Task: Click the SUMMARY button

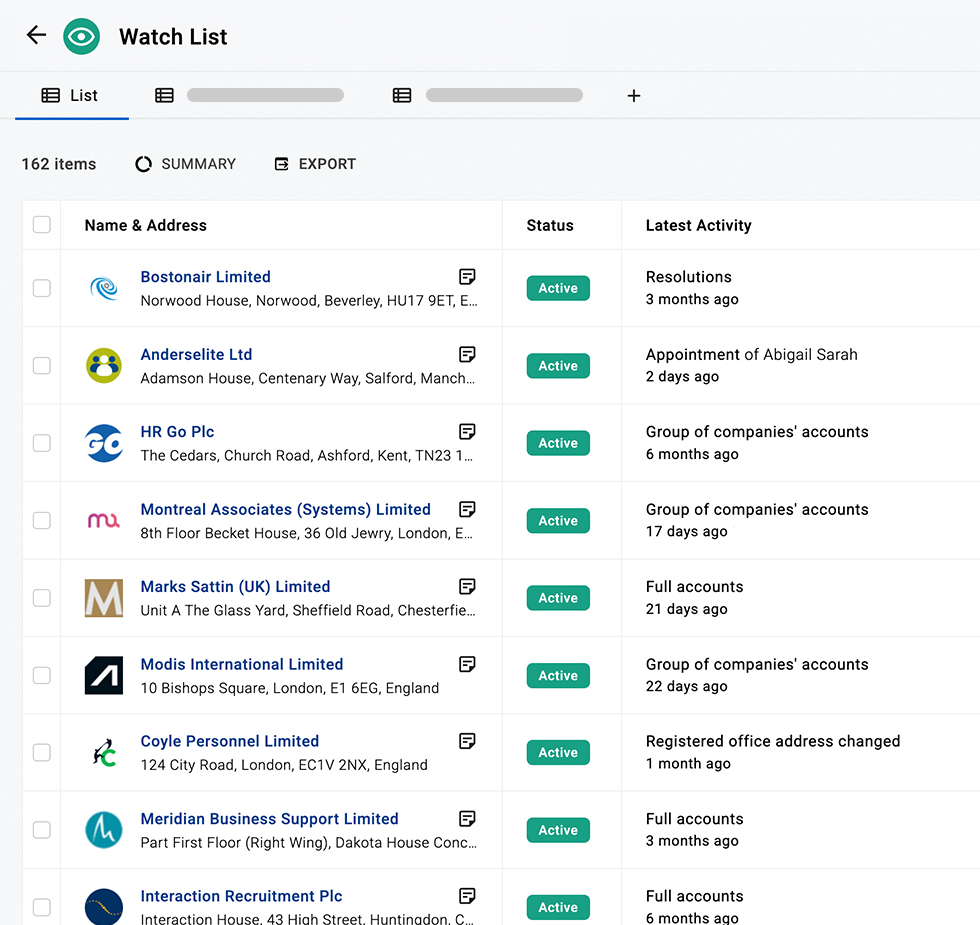Action: point(186,164)
